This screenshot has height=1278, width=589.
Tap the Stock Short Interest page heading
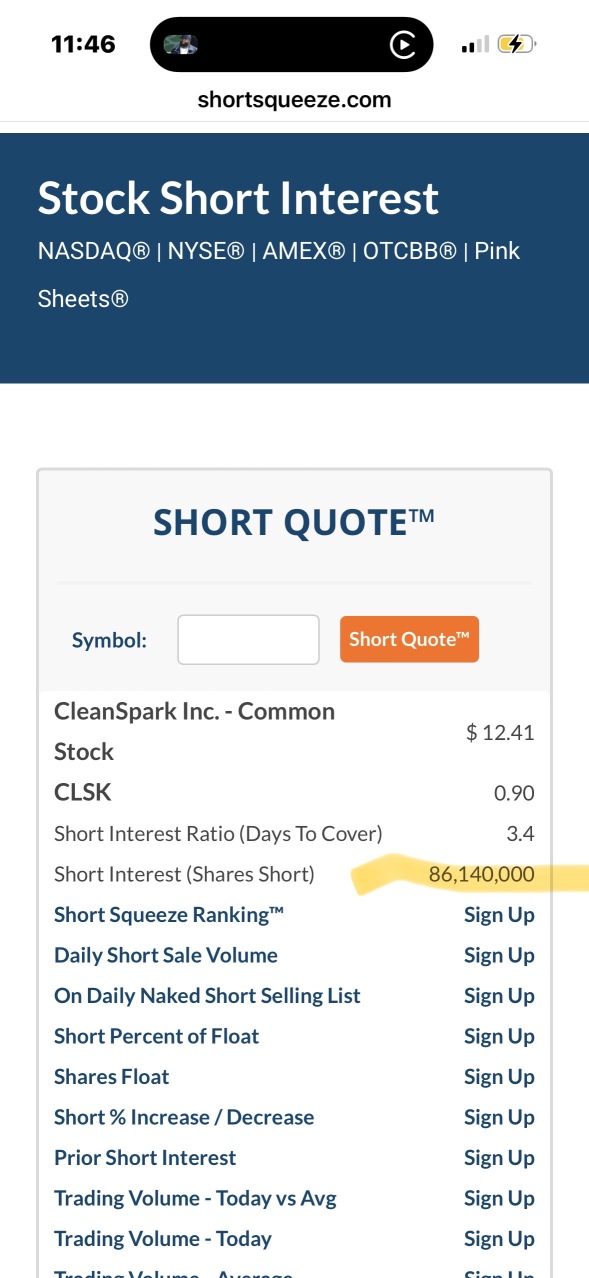click(238, 198)
